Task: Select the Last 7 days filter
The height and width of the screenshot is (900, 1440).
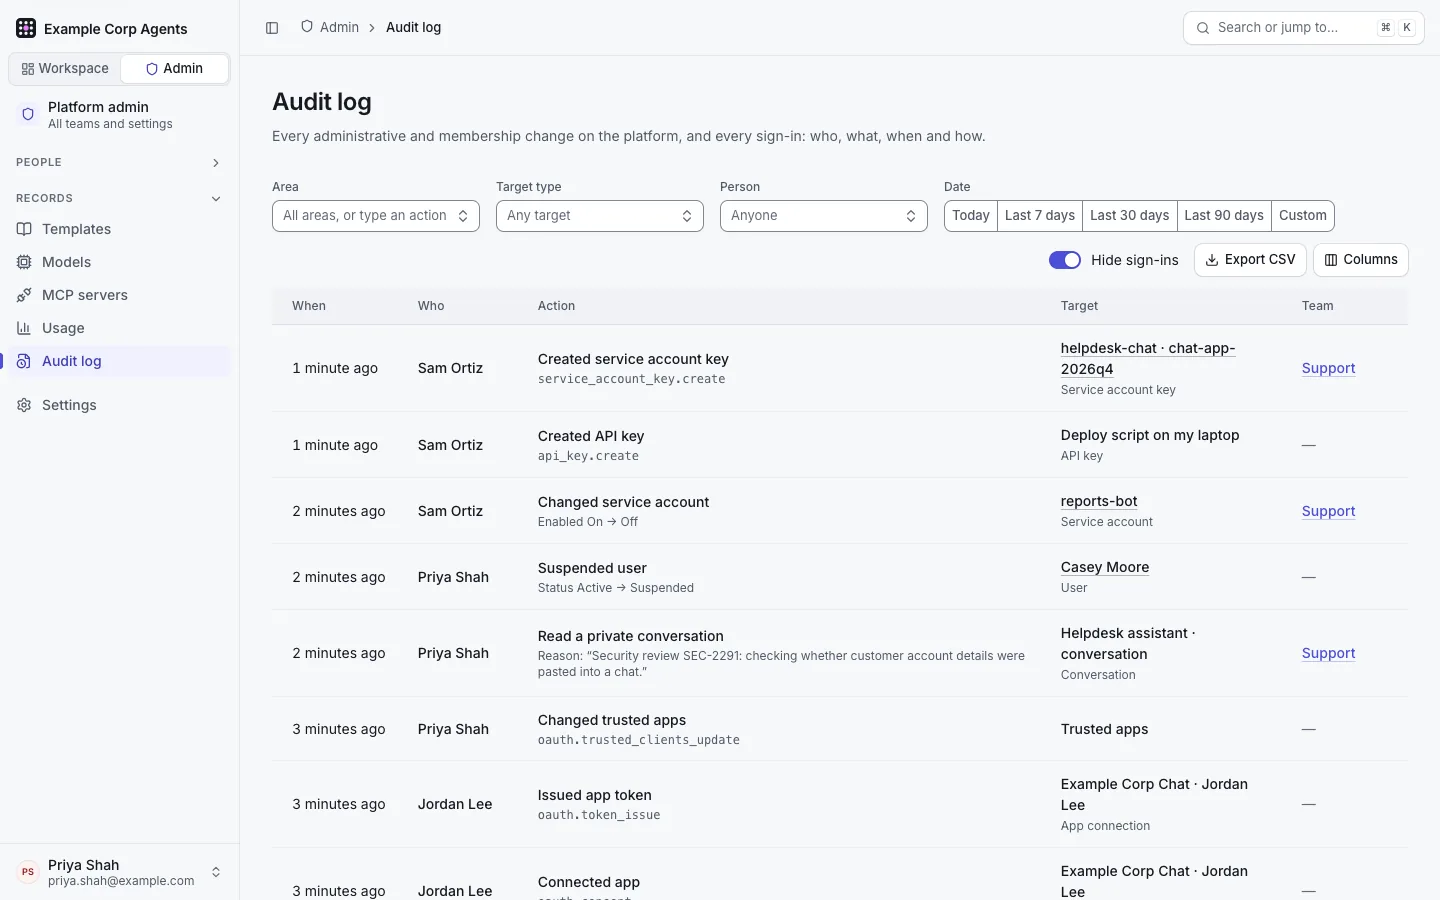Action: click(x=1040, y=216)
